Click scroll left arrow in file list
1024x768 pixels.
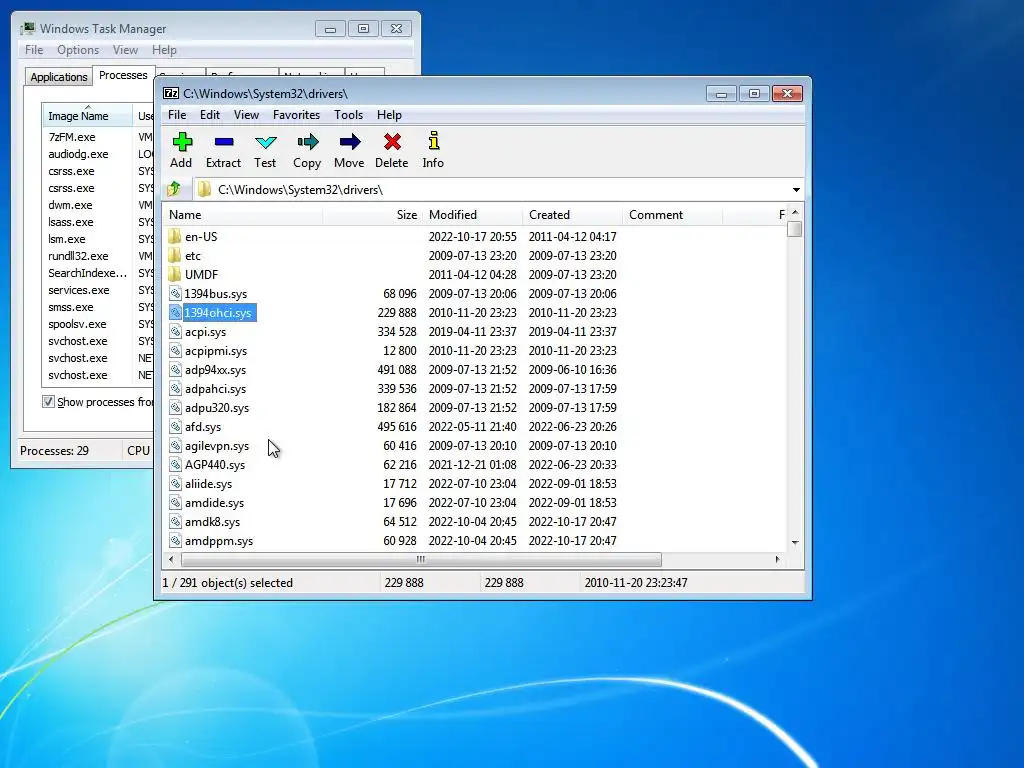[171, 559]
